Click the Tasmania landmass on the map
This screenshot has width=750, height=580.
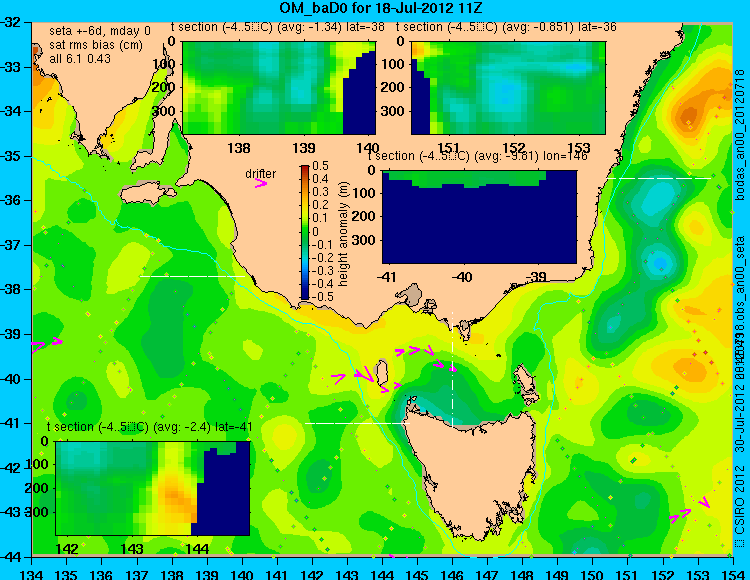point(474,473)
